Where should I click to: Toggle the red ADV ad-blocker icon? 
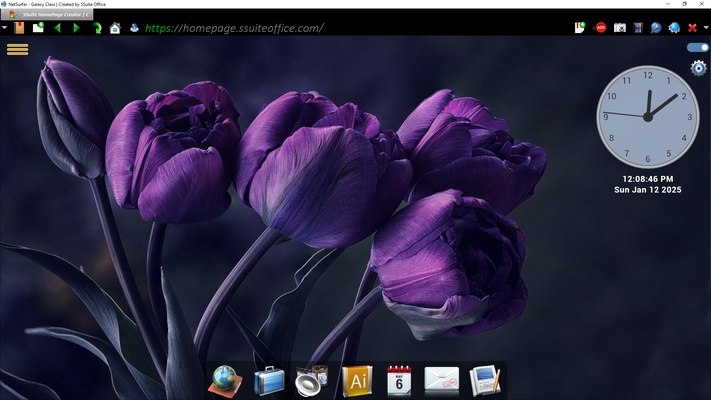click(x=600, y=28)
